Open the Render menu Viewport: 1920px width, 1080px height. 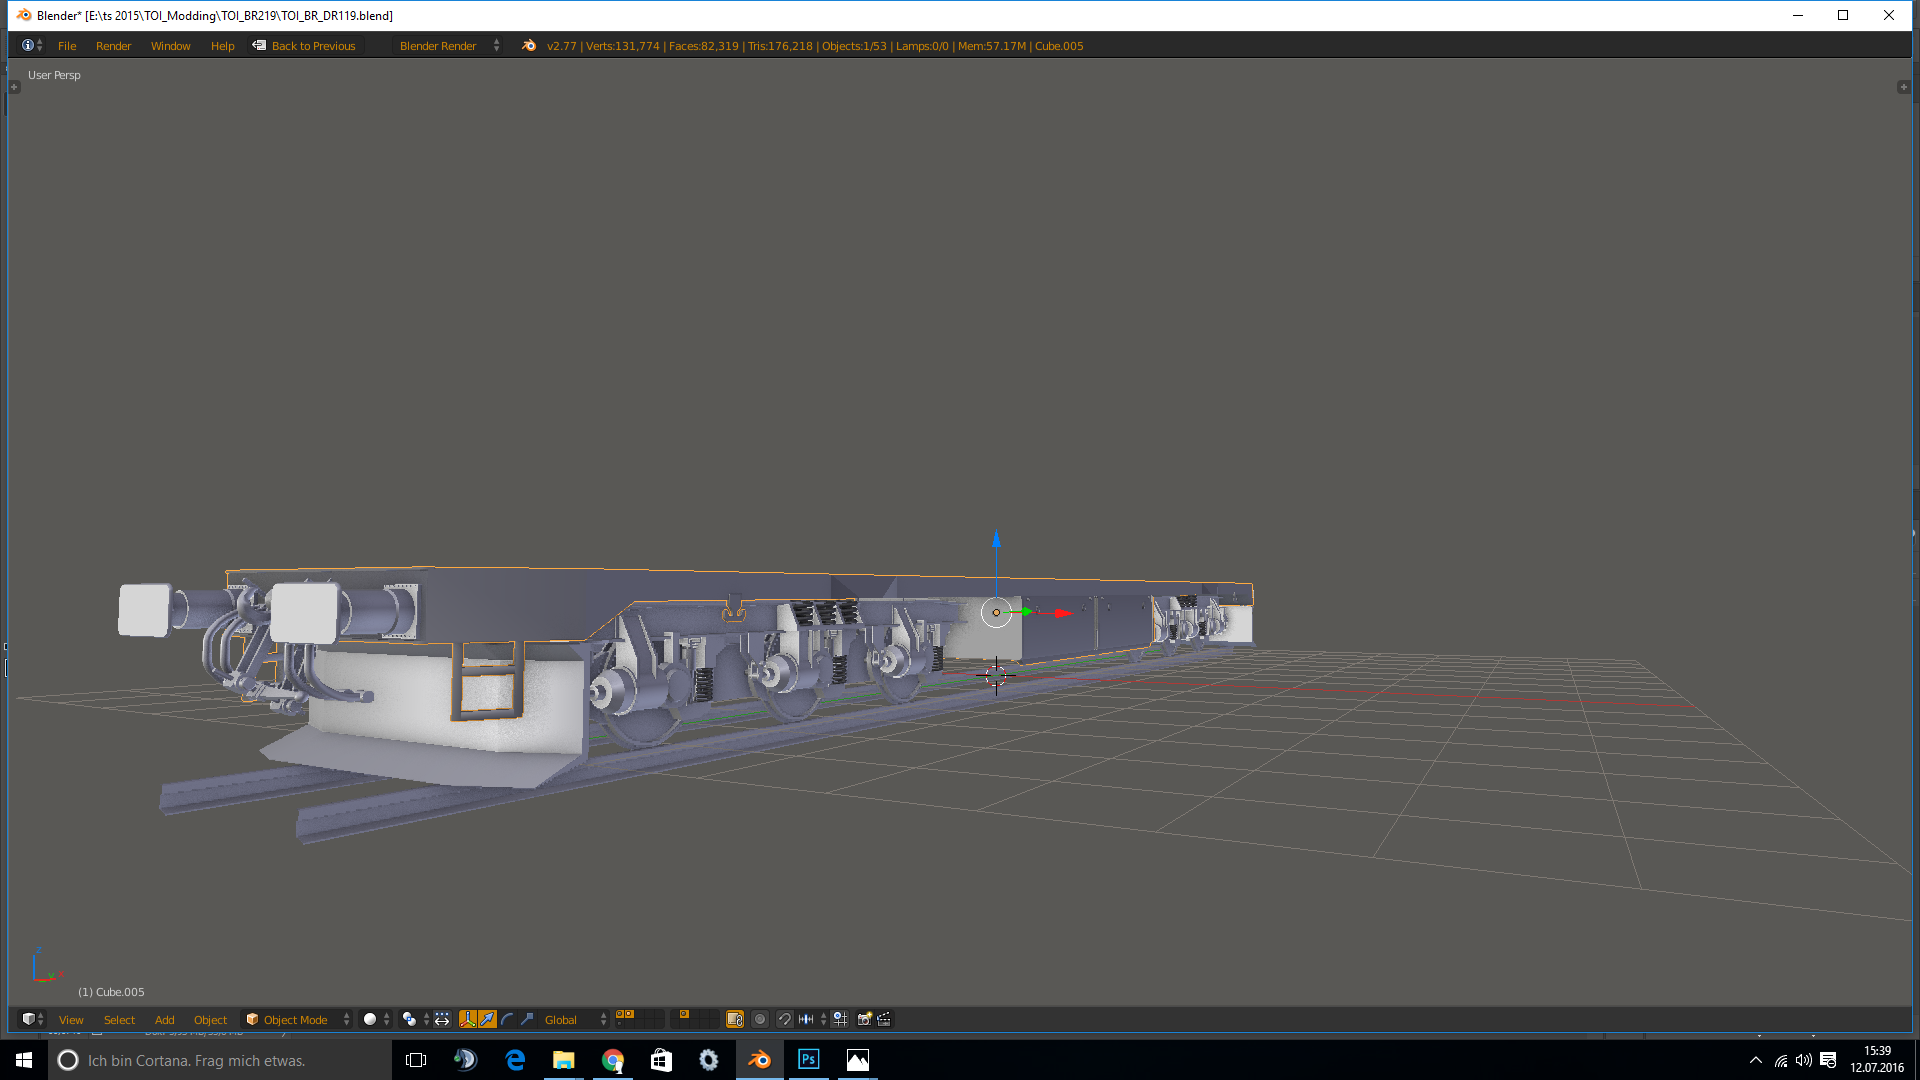tap(113, 46)
